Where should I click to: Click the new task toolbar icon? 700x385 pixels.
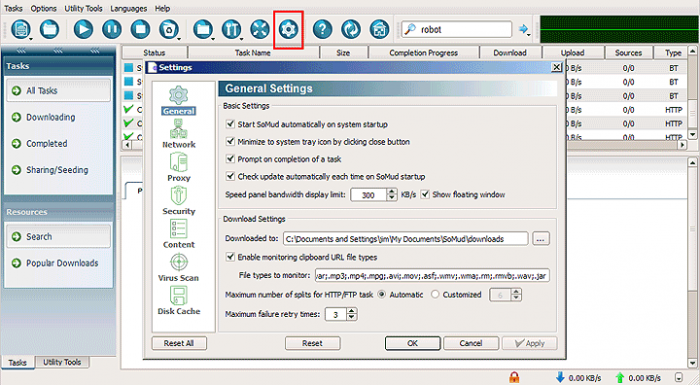[20, 29]
